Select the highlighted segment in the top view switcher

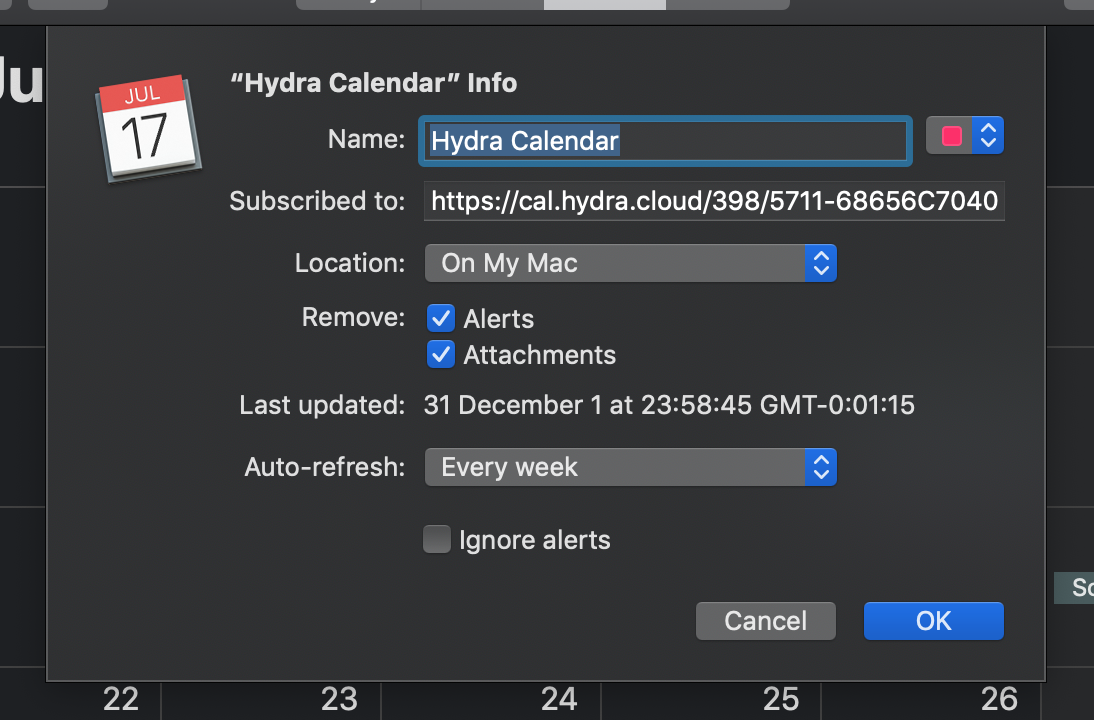tap(604, 4)
